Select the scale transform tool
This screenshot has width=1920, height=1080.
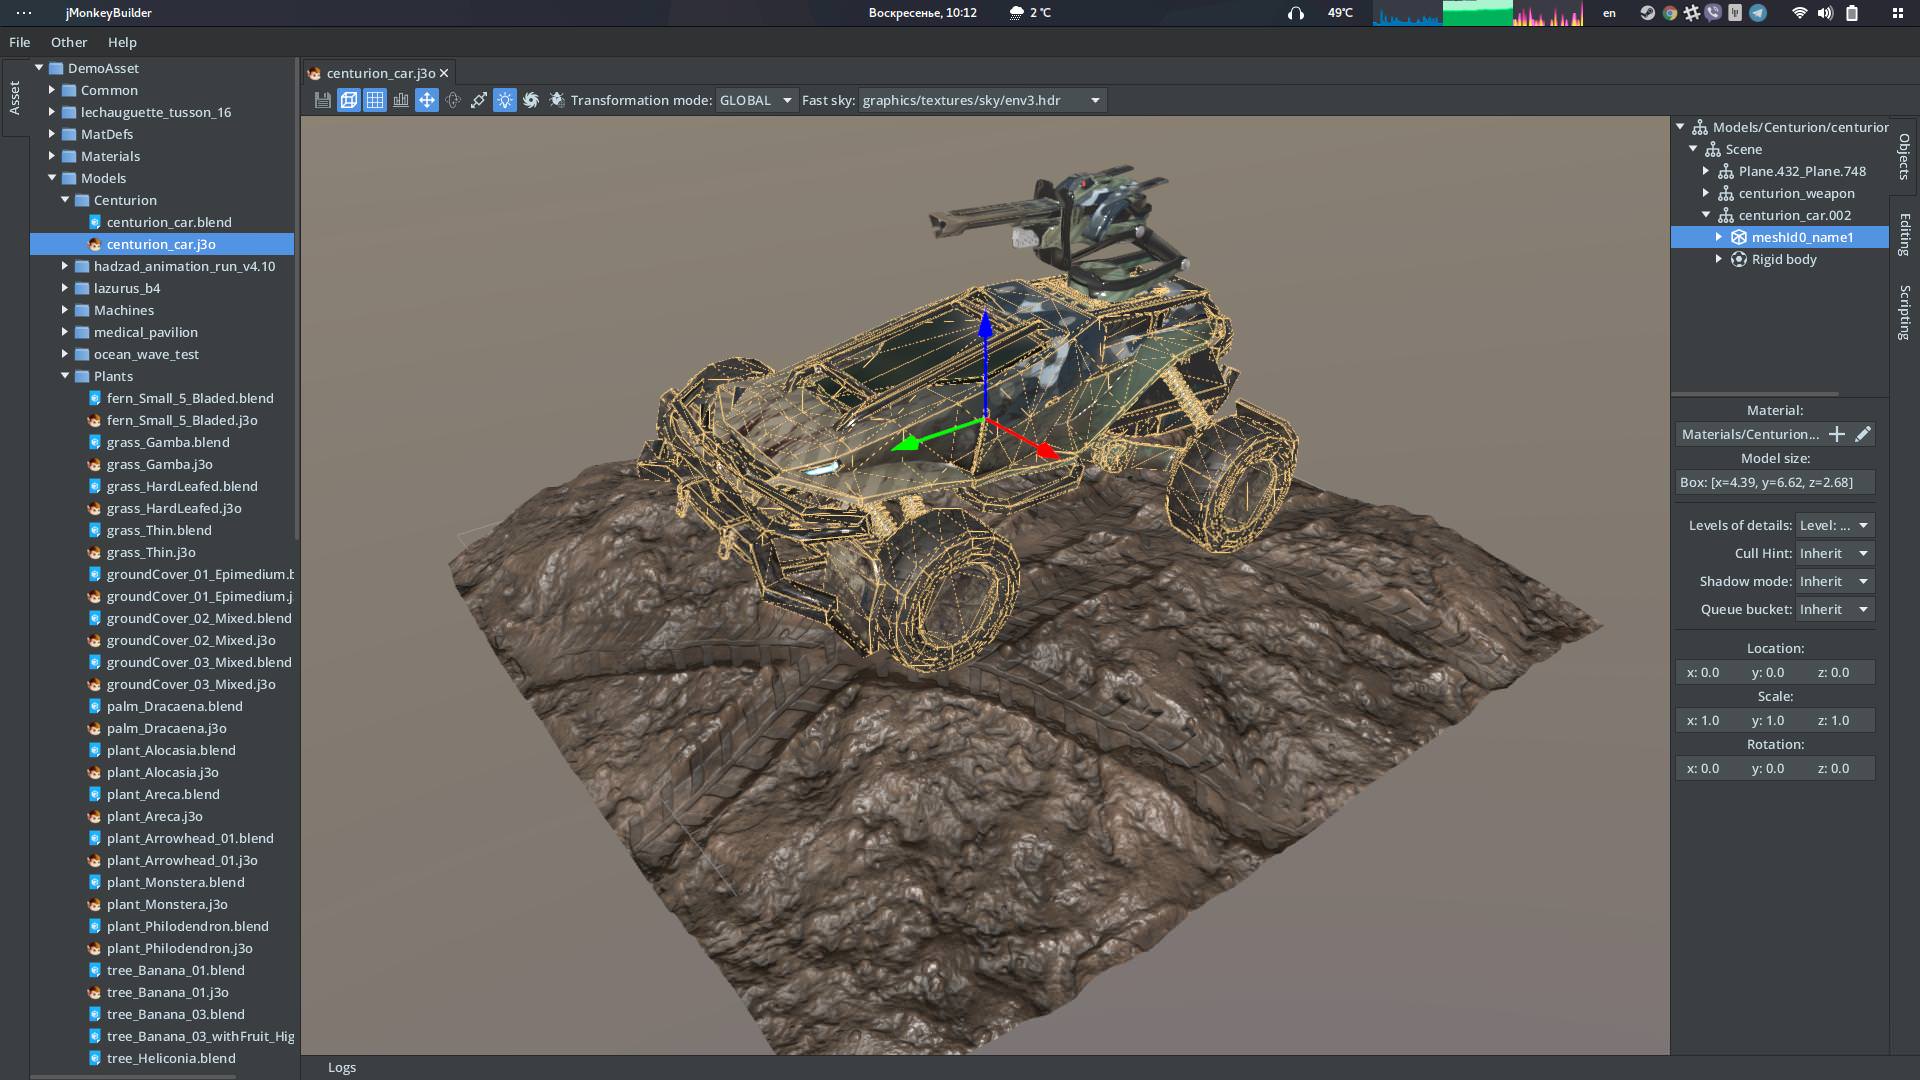pyautogui.click(x=479, y=100)
